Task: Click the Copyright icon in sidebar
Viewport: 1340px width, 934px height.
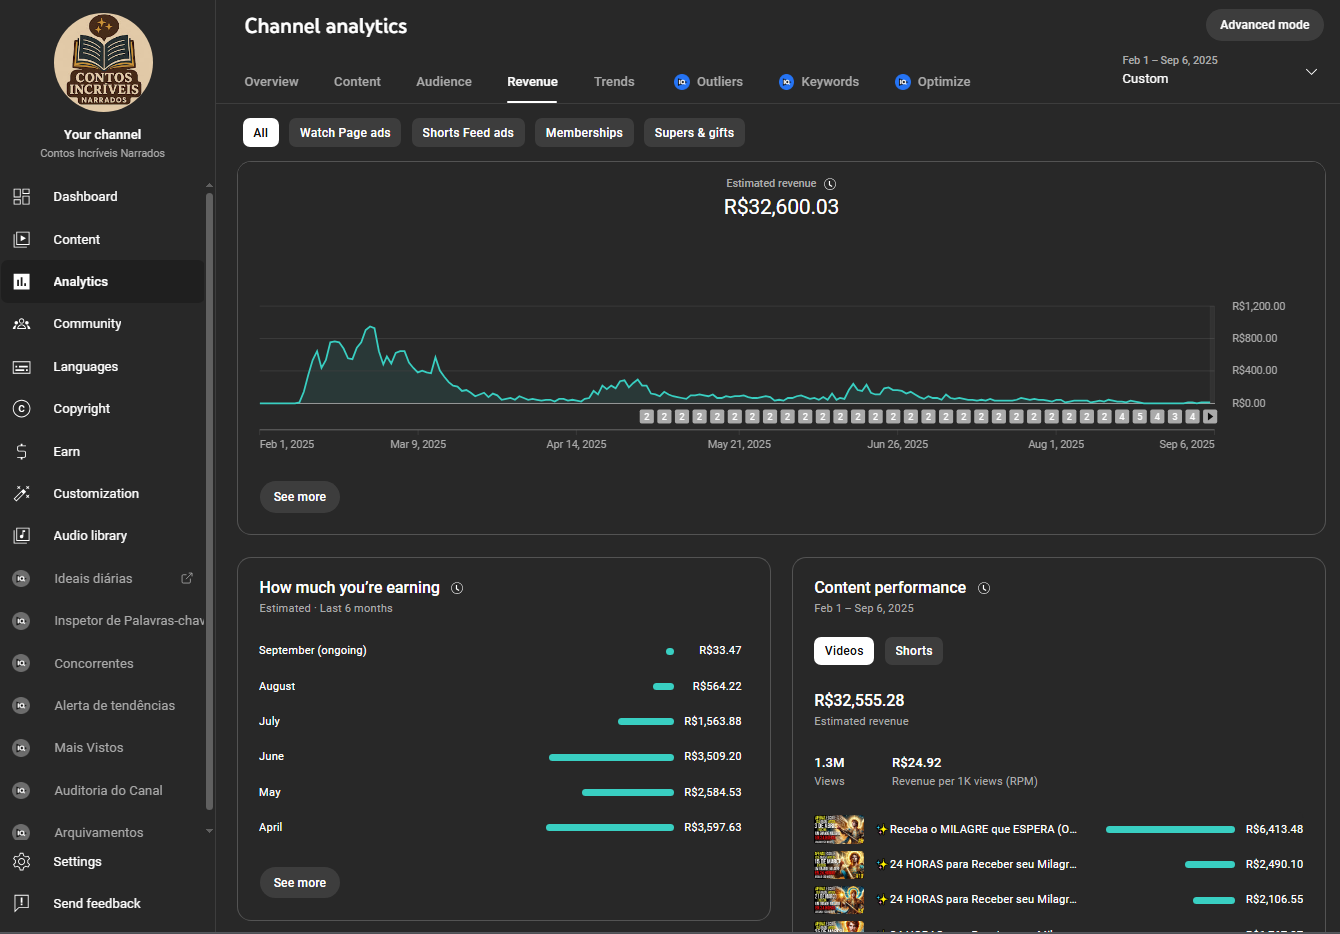Action: click(x=21, y=409)
